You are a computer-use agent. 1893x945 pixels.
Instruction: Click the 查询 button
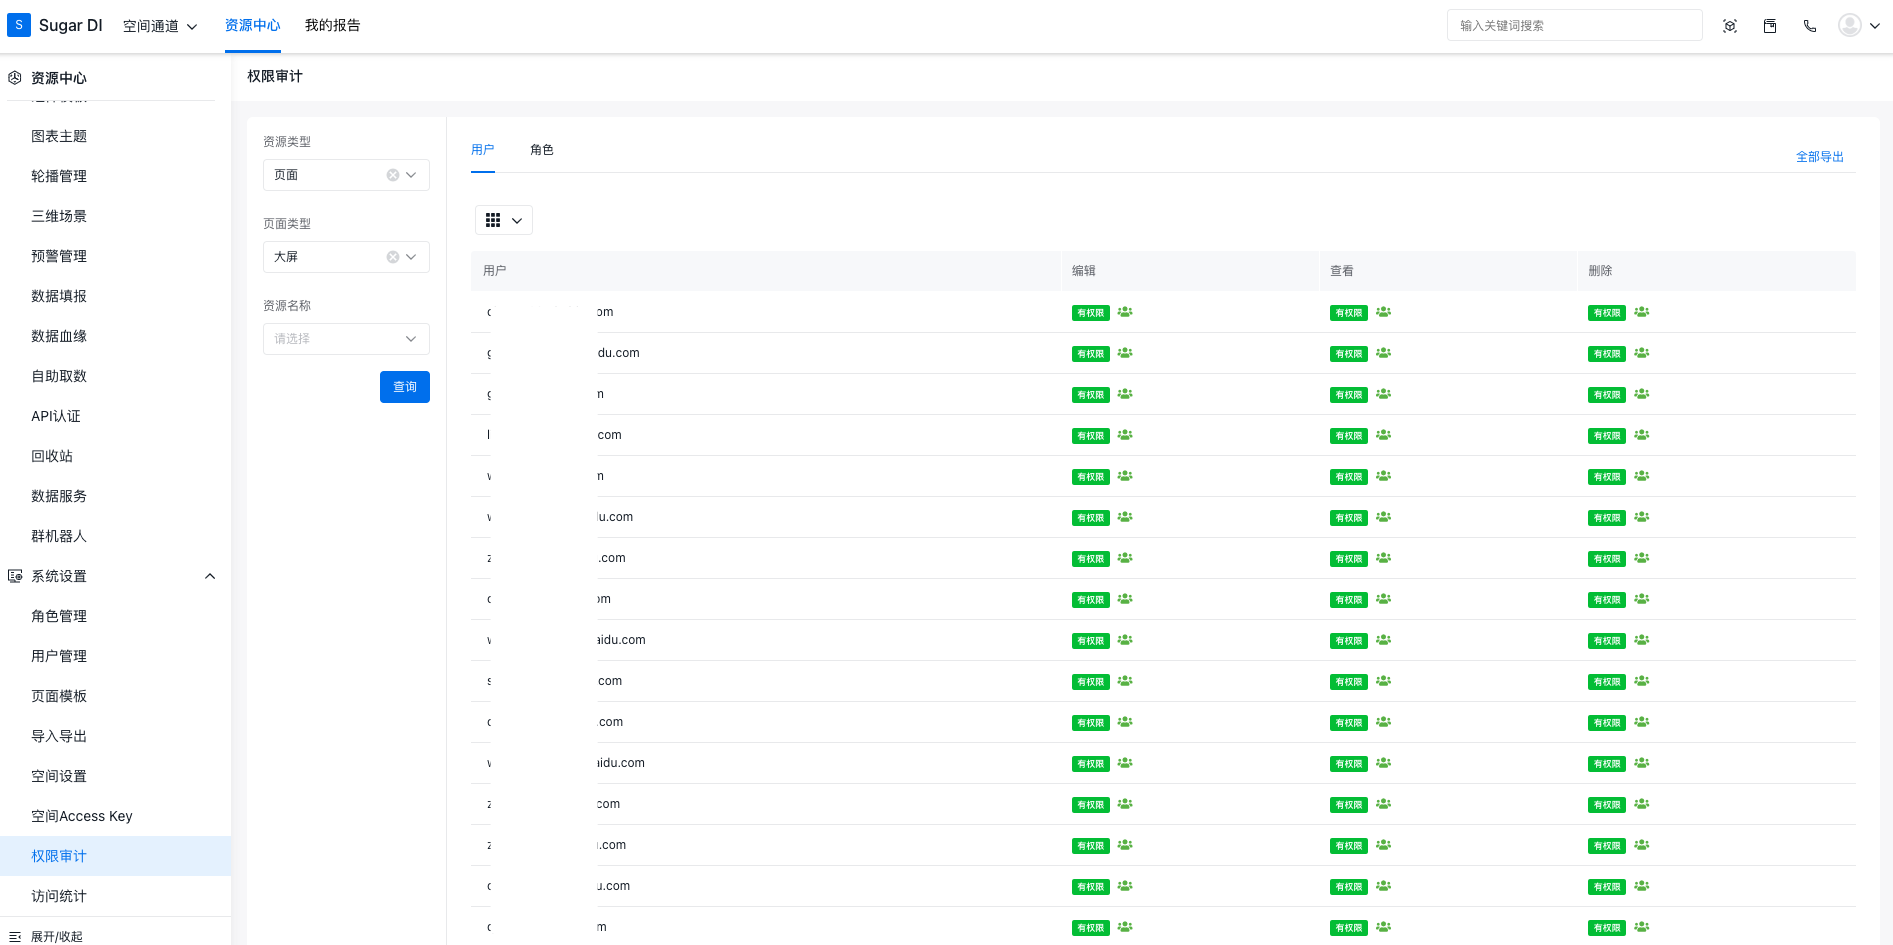click(405, 387)
